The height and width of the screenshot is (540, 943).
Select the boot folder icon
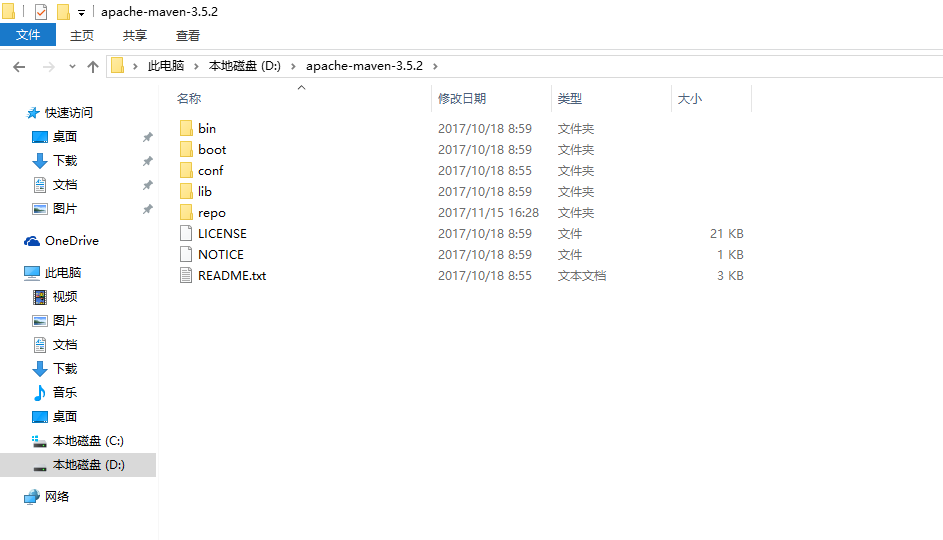pos(186,149)
